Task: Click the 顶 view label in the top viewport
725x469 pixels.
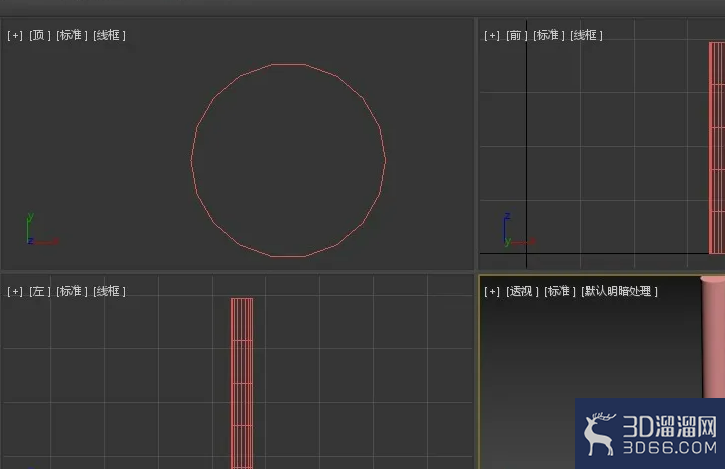Action: (x=40, y=35)
